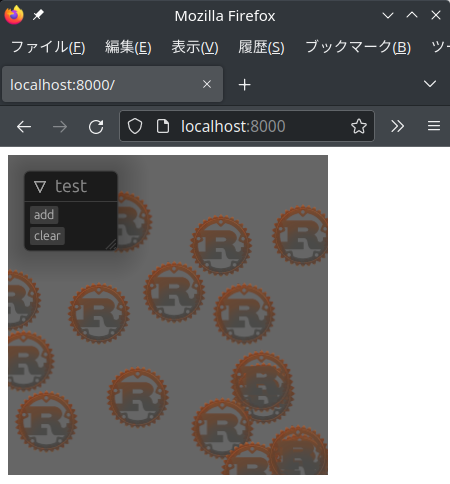The image size is (450, 484).
Task: Minimize the Firefox window
Action: (388, 15)
